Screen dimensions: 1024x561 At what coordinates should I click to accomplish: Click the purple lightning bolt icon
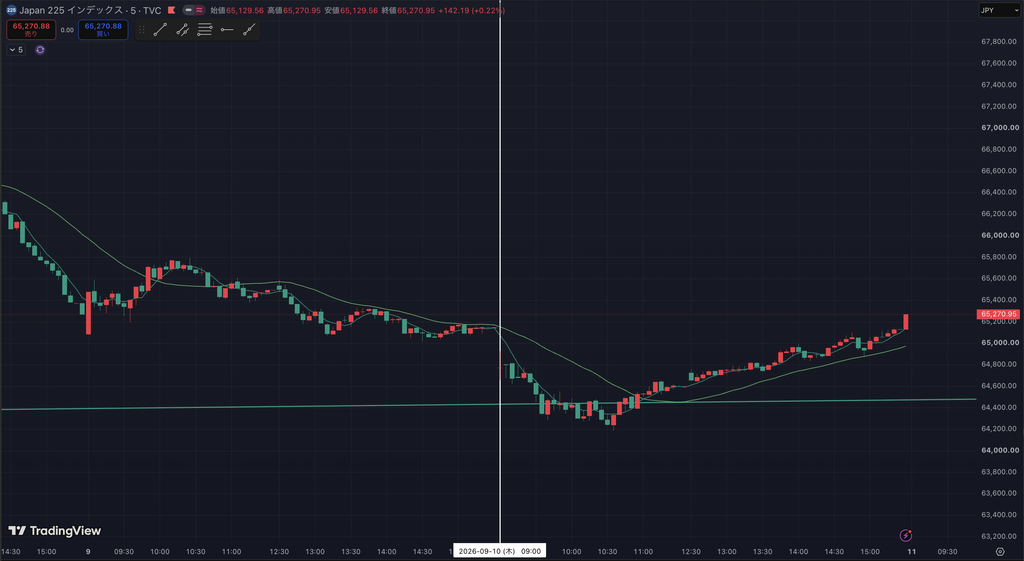tap(906, 536)
